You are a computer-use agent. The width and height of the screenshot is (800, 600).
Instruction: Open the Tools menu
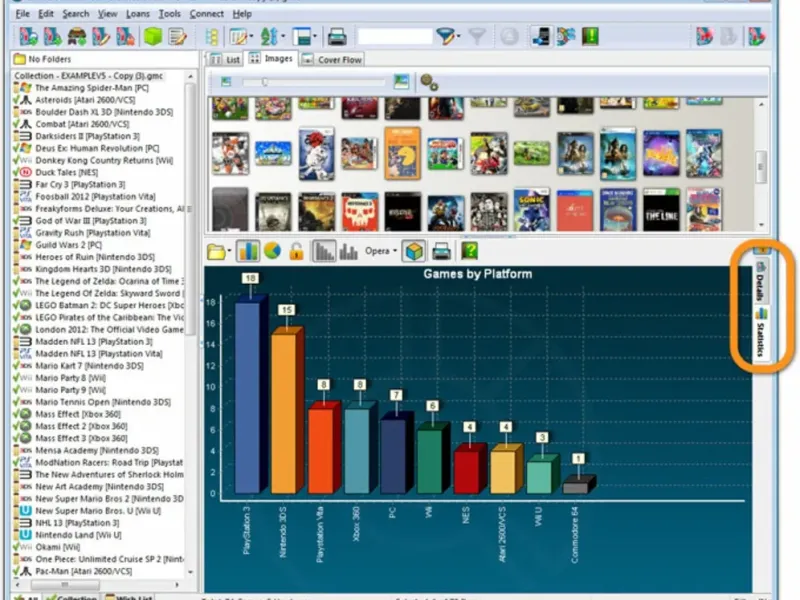(x=169, y=14)
